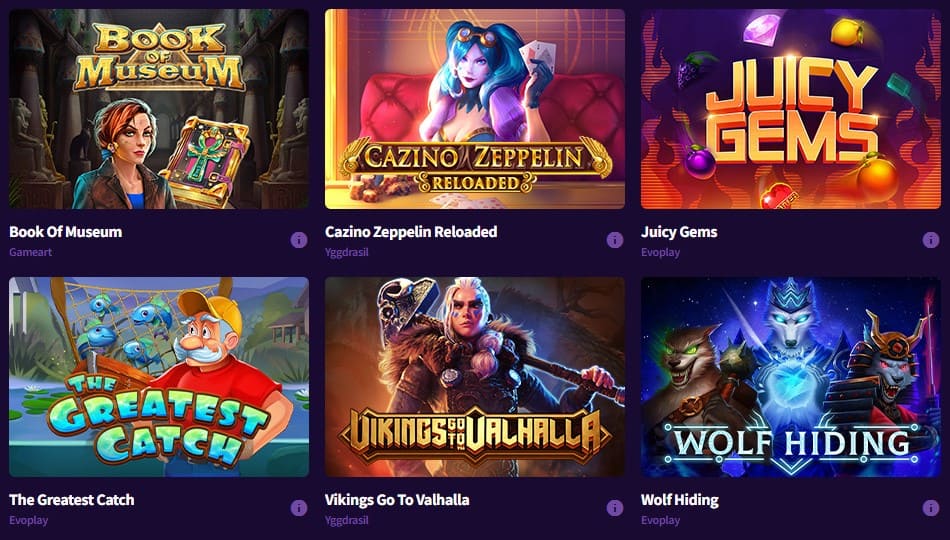Select the Vikings Go To Valhalla artwork

(x=475, y=377)
